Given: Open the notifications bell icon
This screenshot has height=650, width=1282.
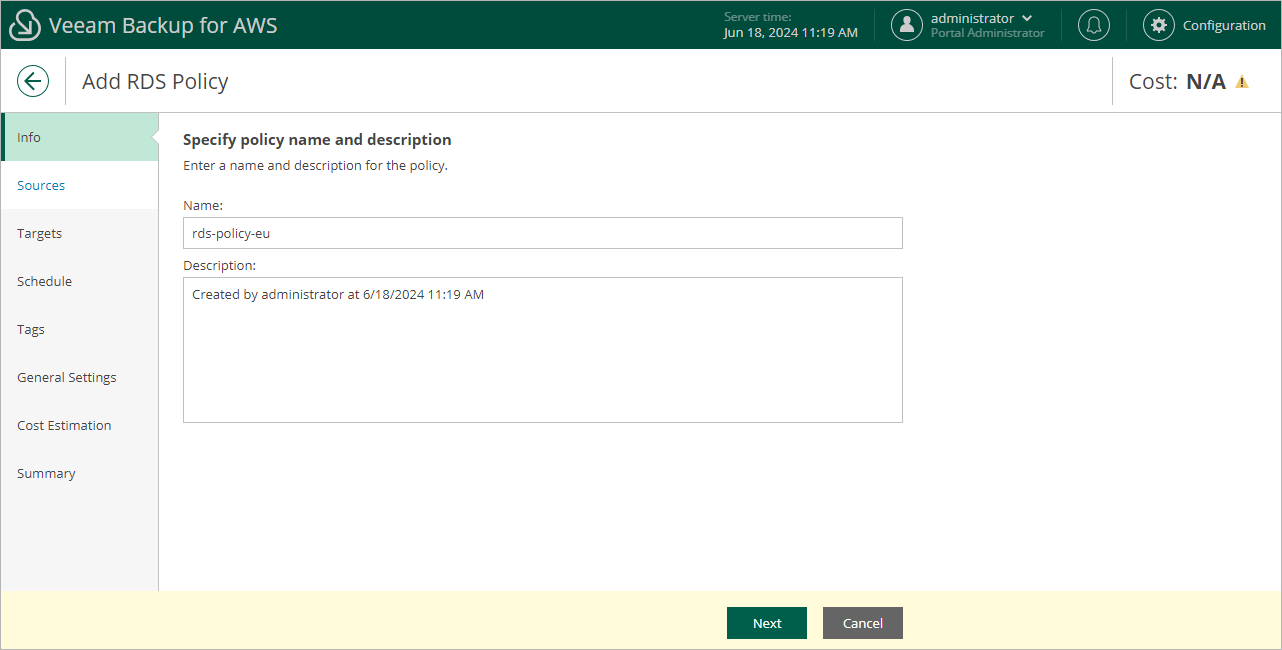Looking at the screenshot, I should click(1094, 25).
